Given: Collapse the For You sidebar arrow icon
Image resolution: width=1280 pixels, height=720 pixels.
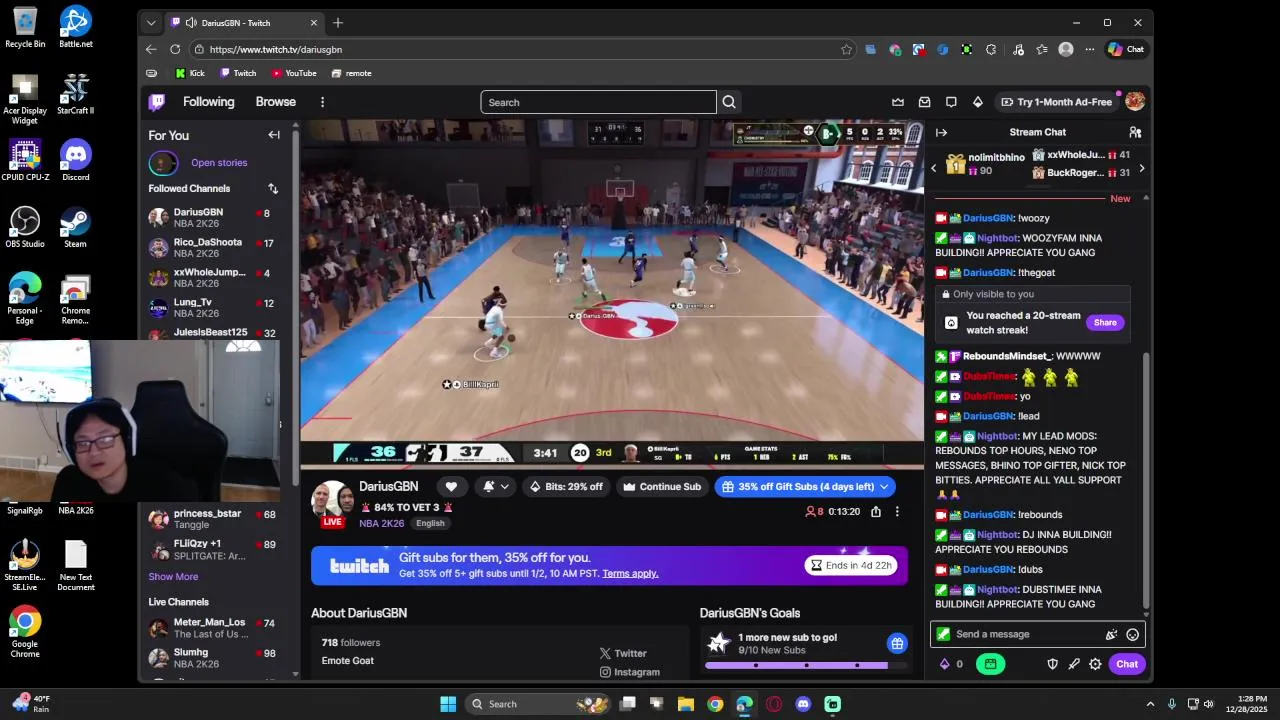Looking at the screenshot, I should pyautogui.click(x=274, y=135).
